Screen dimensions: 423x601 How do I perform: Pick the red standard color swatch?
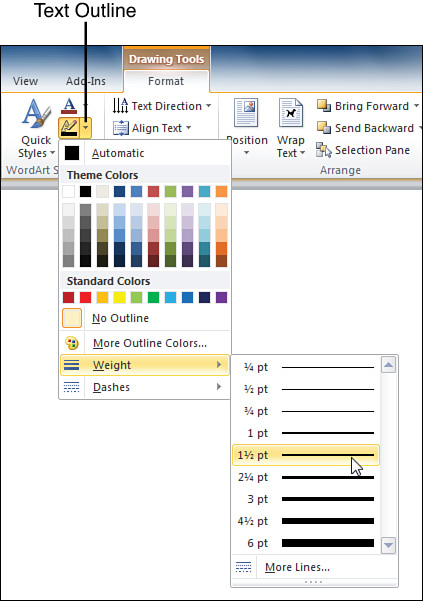point(85,297)
